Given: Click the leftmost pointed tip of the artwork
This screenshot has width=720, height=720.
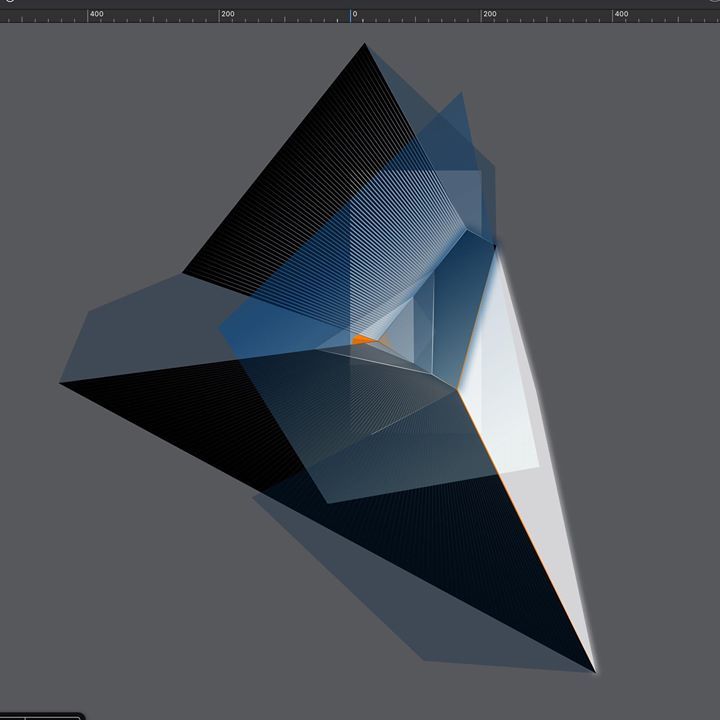Looking at the screenshot, I should click(61, 382).
